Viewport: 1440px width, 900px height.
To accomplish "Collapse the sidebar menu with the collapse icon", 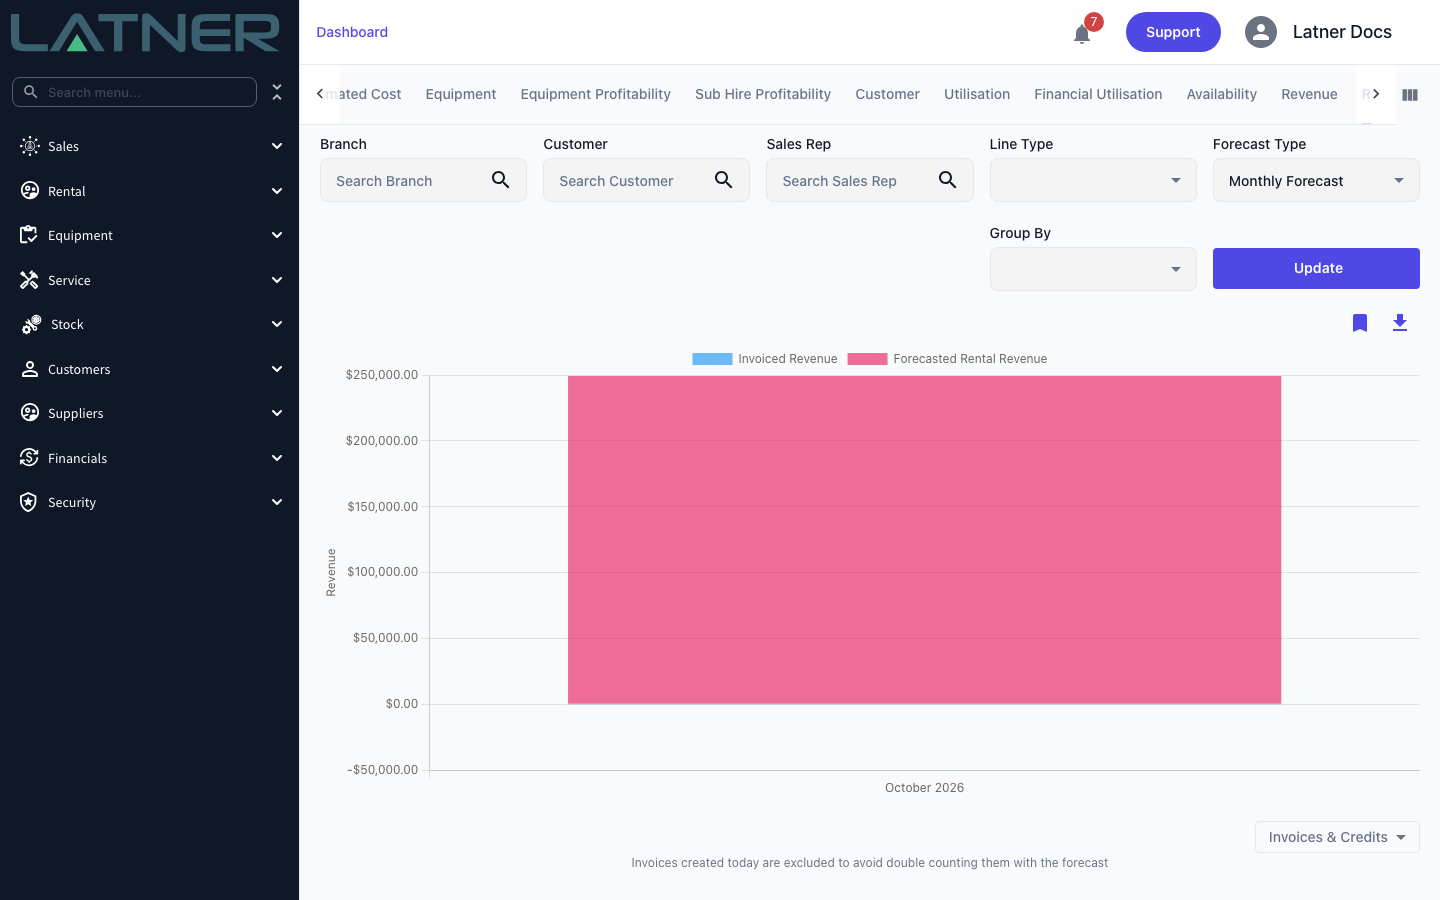I will [277, 92].
